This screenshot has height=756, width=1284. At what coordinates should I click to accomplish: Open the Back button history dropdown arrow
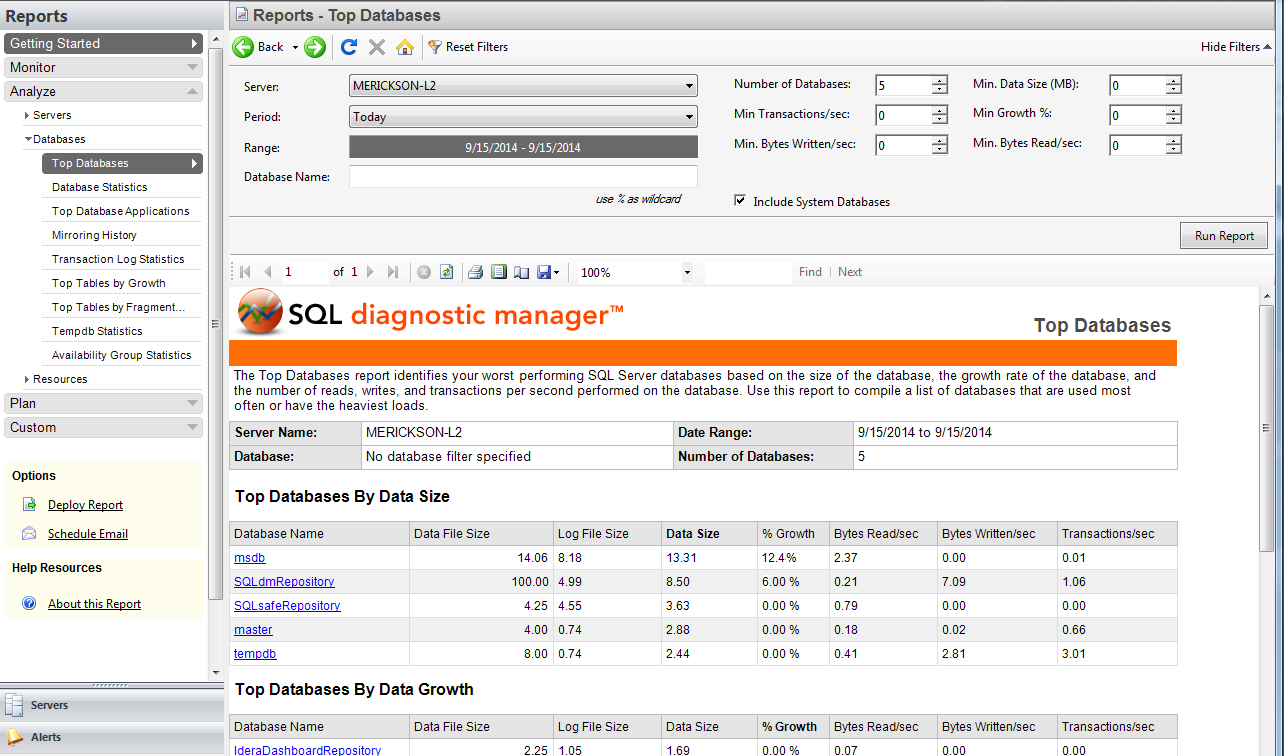(x=295, y=47)
